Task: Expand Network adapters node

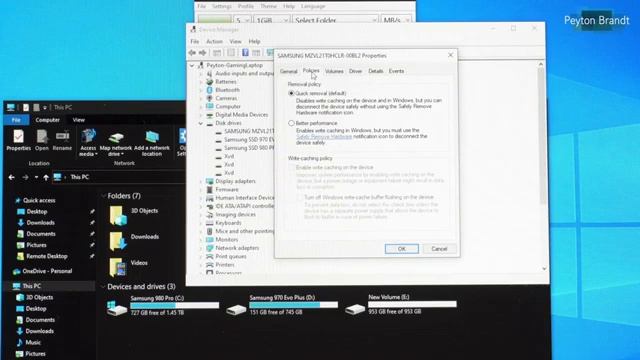Action: click(201, 248)
